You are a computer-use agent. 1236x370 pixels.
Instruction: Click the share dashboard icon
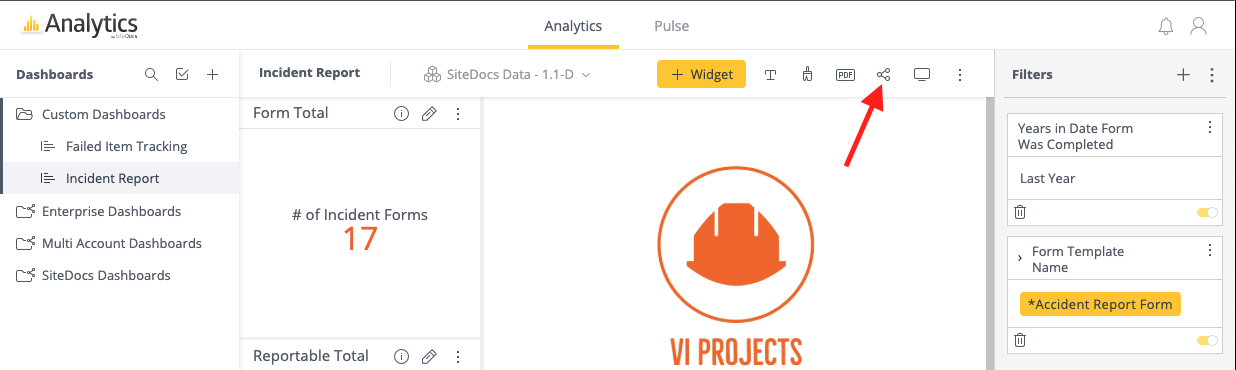pyautogui.click(x=883, y=74)
